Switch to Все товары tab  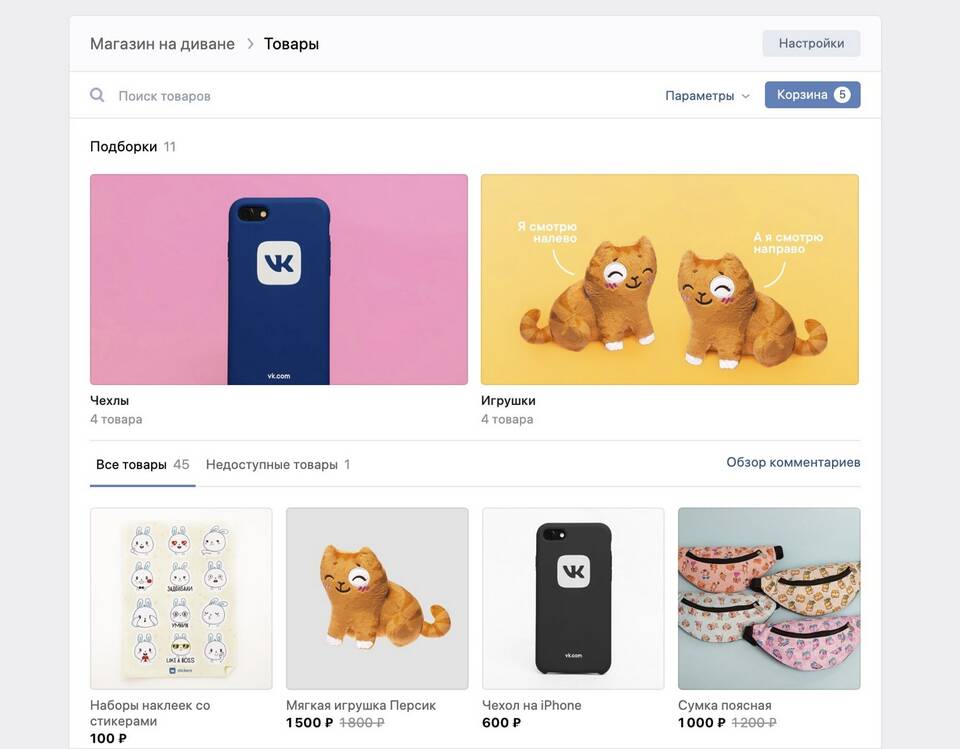pos(143,465)
